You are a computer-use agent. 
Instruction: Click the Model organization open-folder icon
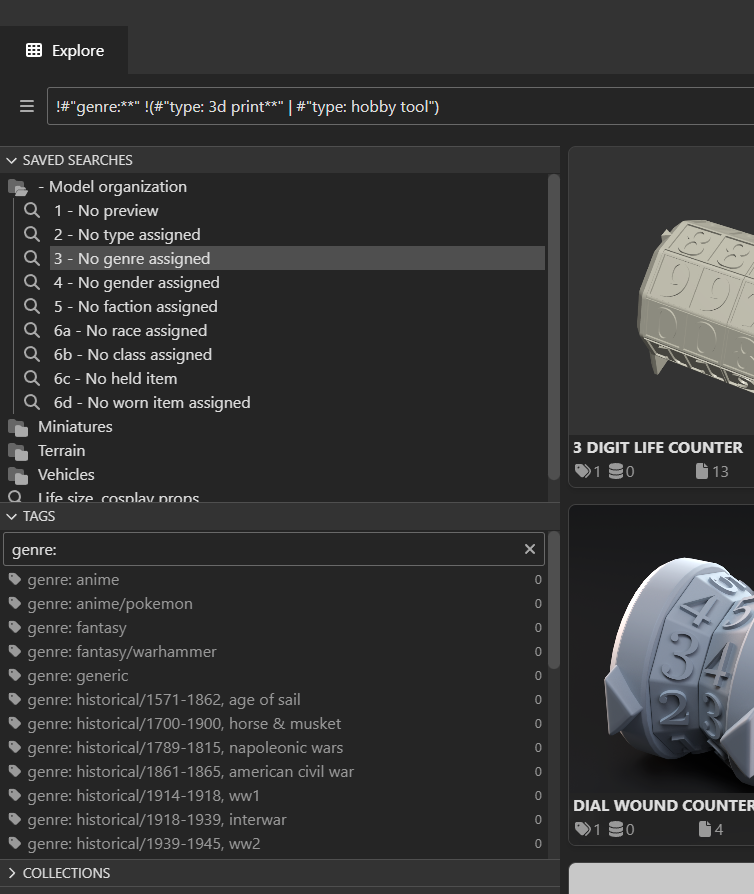(18, 187)
